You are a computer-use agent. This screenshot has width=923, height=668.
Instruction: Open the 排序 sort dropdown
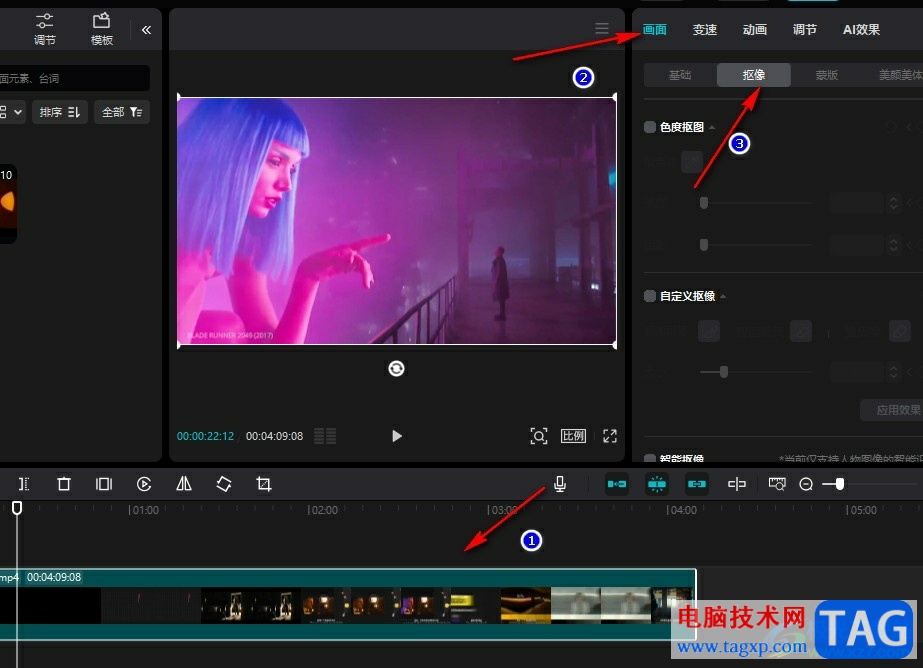[x=60, y=112]
